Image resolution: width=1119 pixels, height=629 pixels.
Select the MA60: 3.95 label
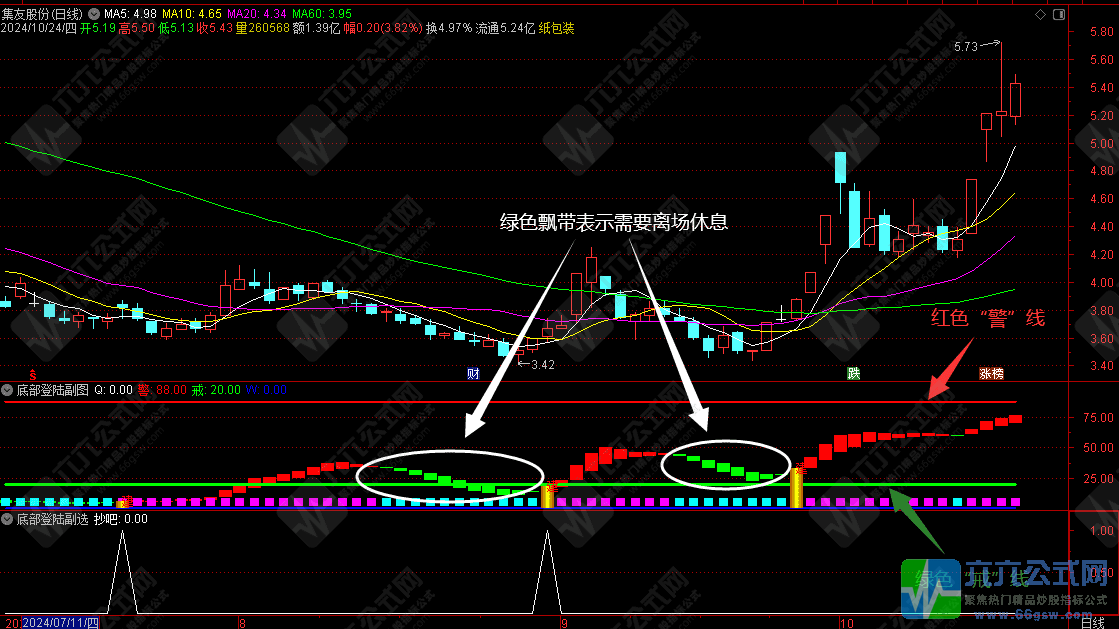coord(322,14)
